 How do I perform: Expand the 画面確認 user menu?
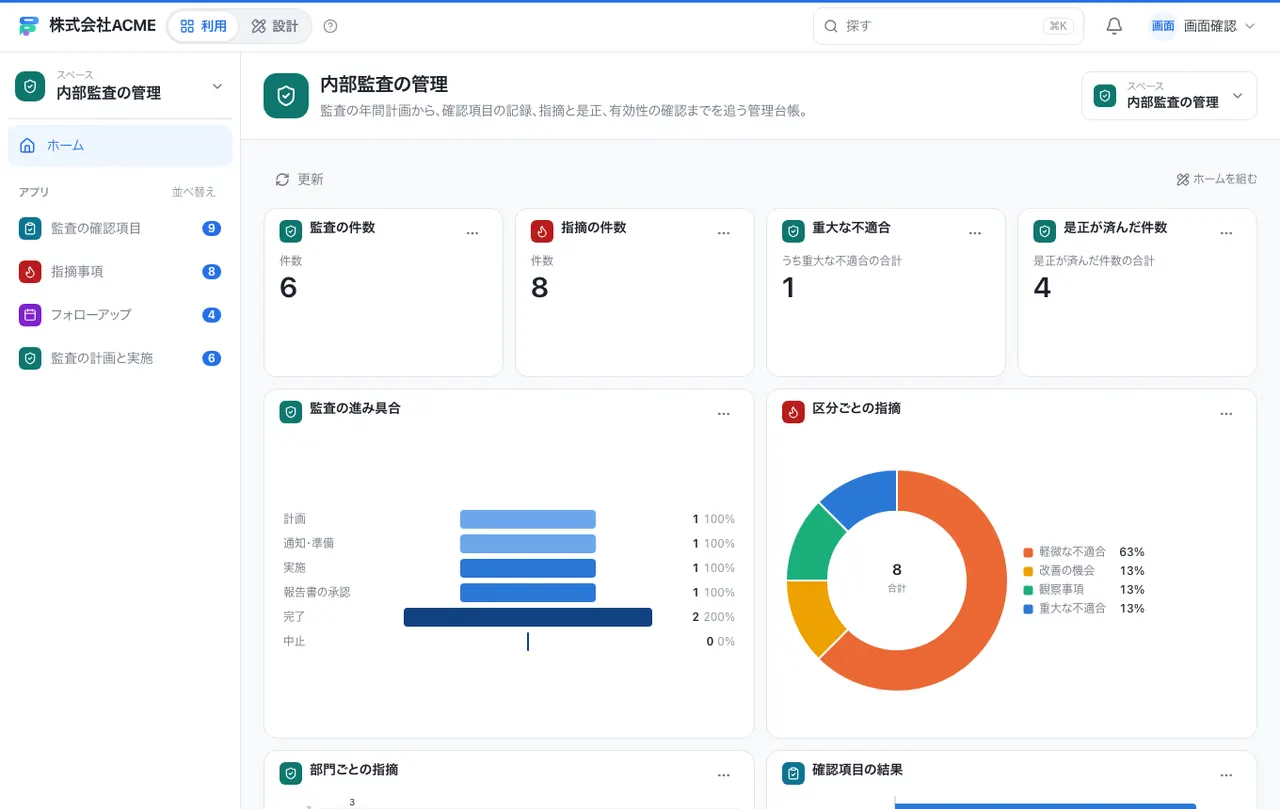[1203, 26]
